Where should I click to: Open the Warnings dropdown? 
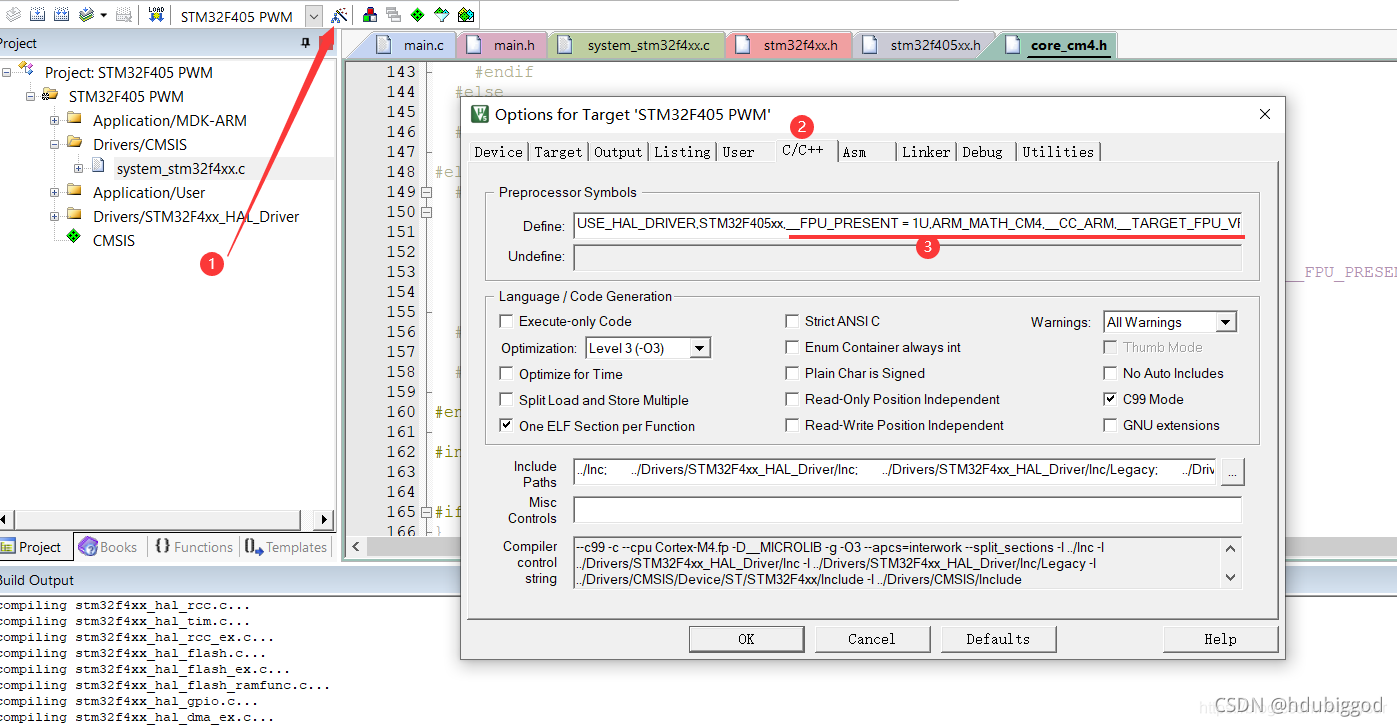pos(1226,322)
